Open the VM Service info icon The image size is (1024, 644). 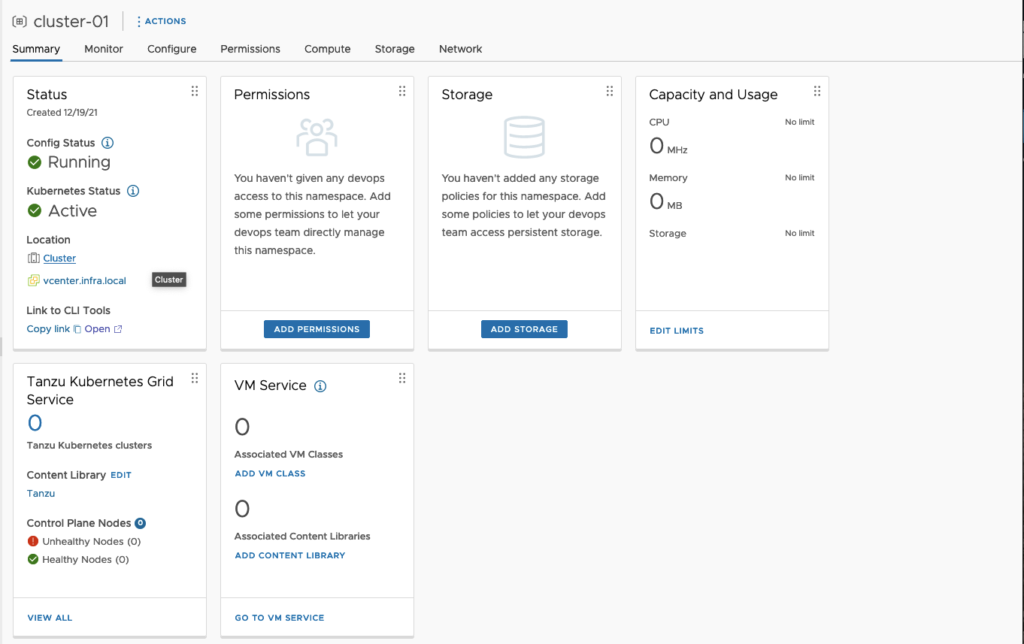pyautogui.click(x=319, y=385)
